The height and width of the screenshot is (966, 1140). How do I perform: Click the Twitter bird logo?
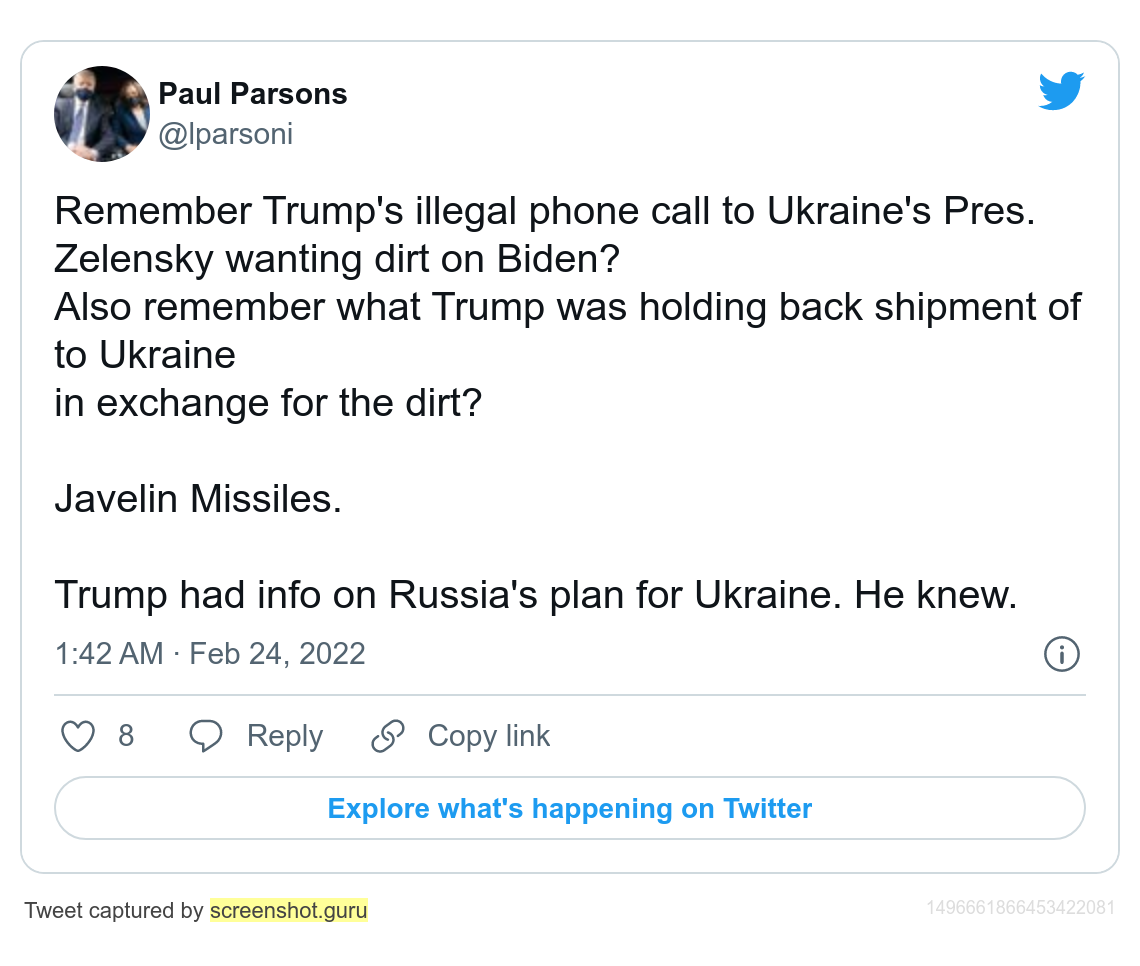(x=1061, y=91)
